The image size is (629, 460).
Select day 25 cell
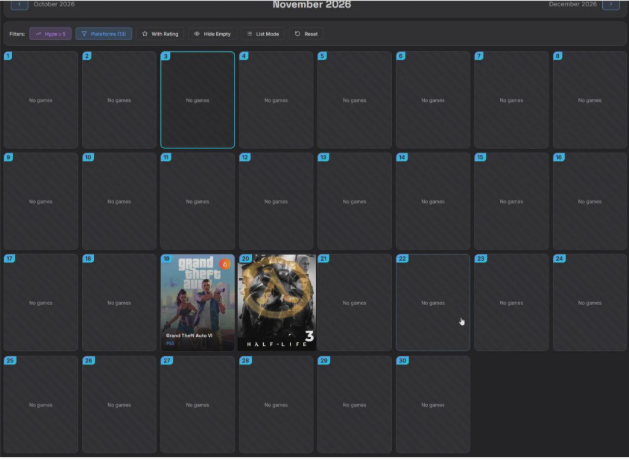click(41, 405)
